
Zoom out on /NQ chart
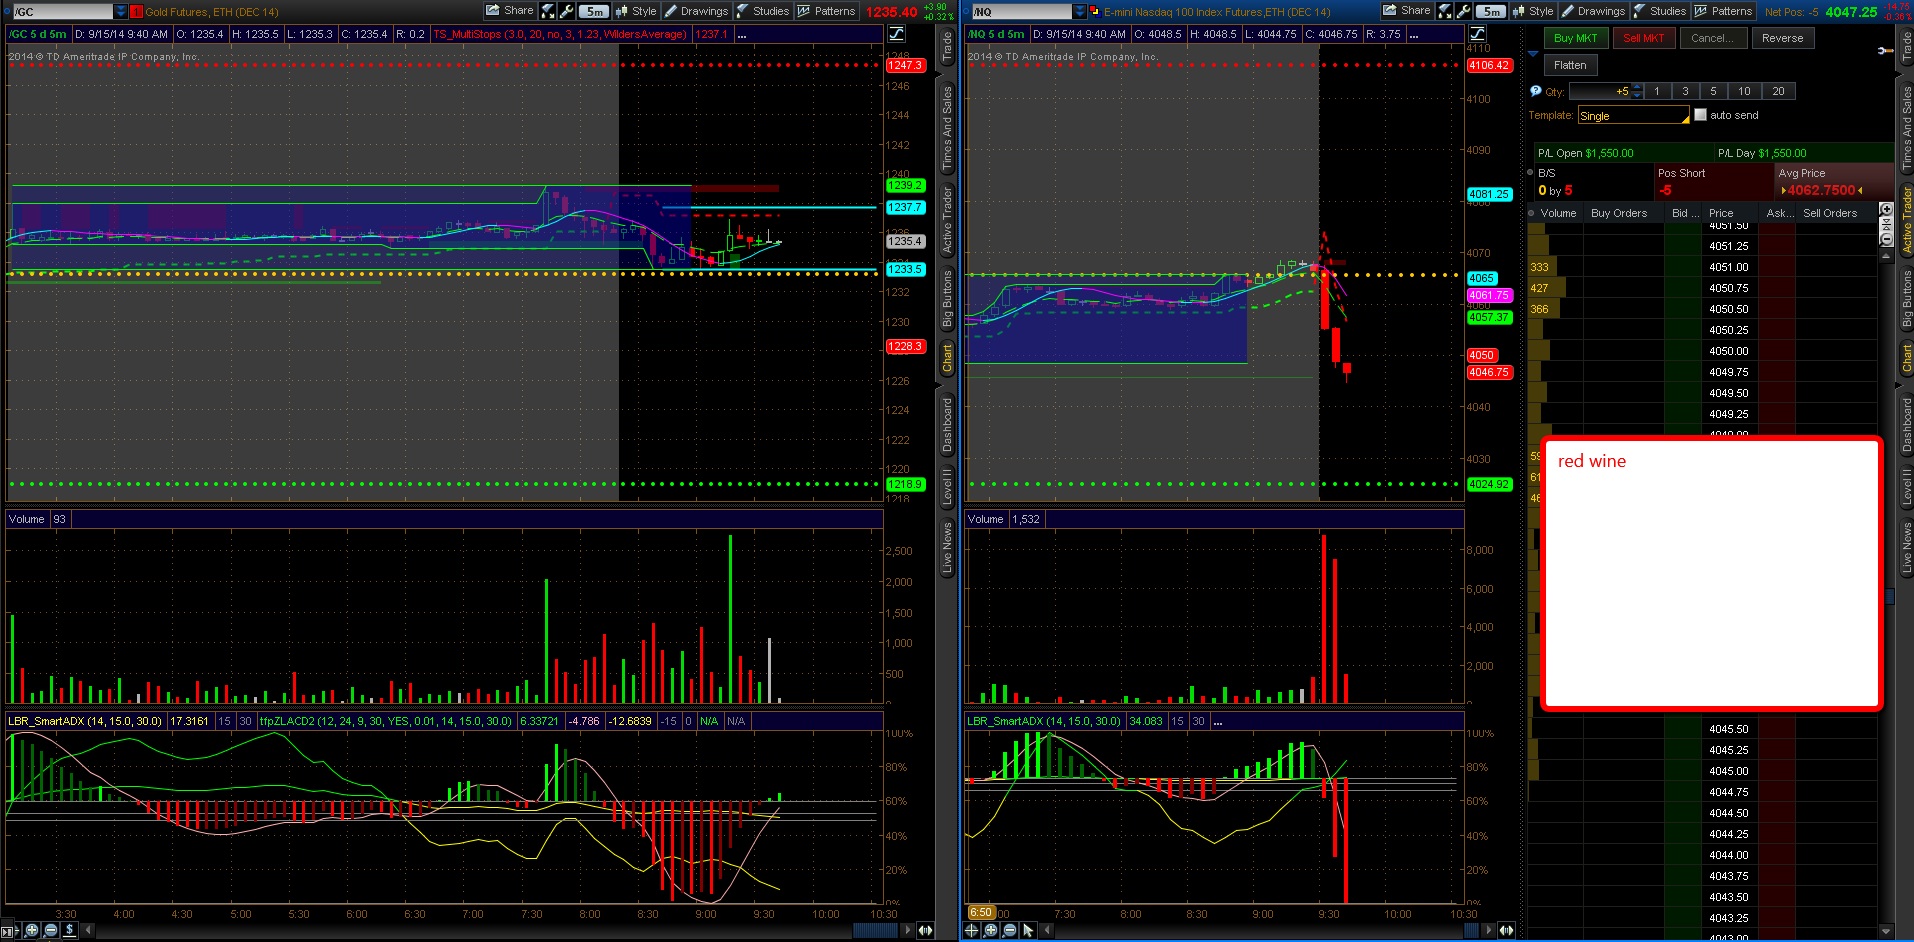click(1009, 930)
